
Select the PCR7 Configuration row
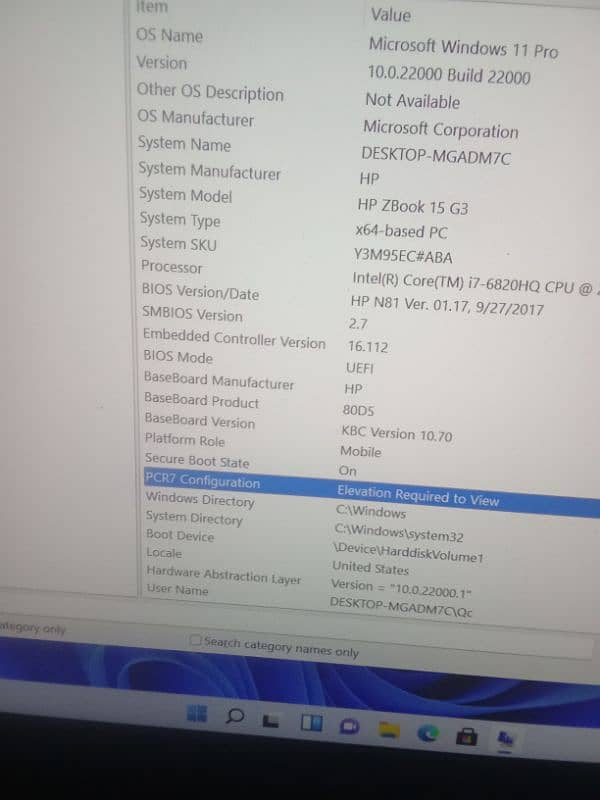(x=203, y=482)
